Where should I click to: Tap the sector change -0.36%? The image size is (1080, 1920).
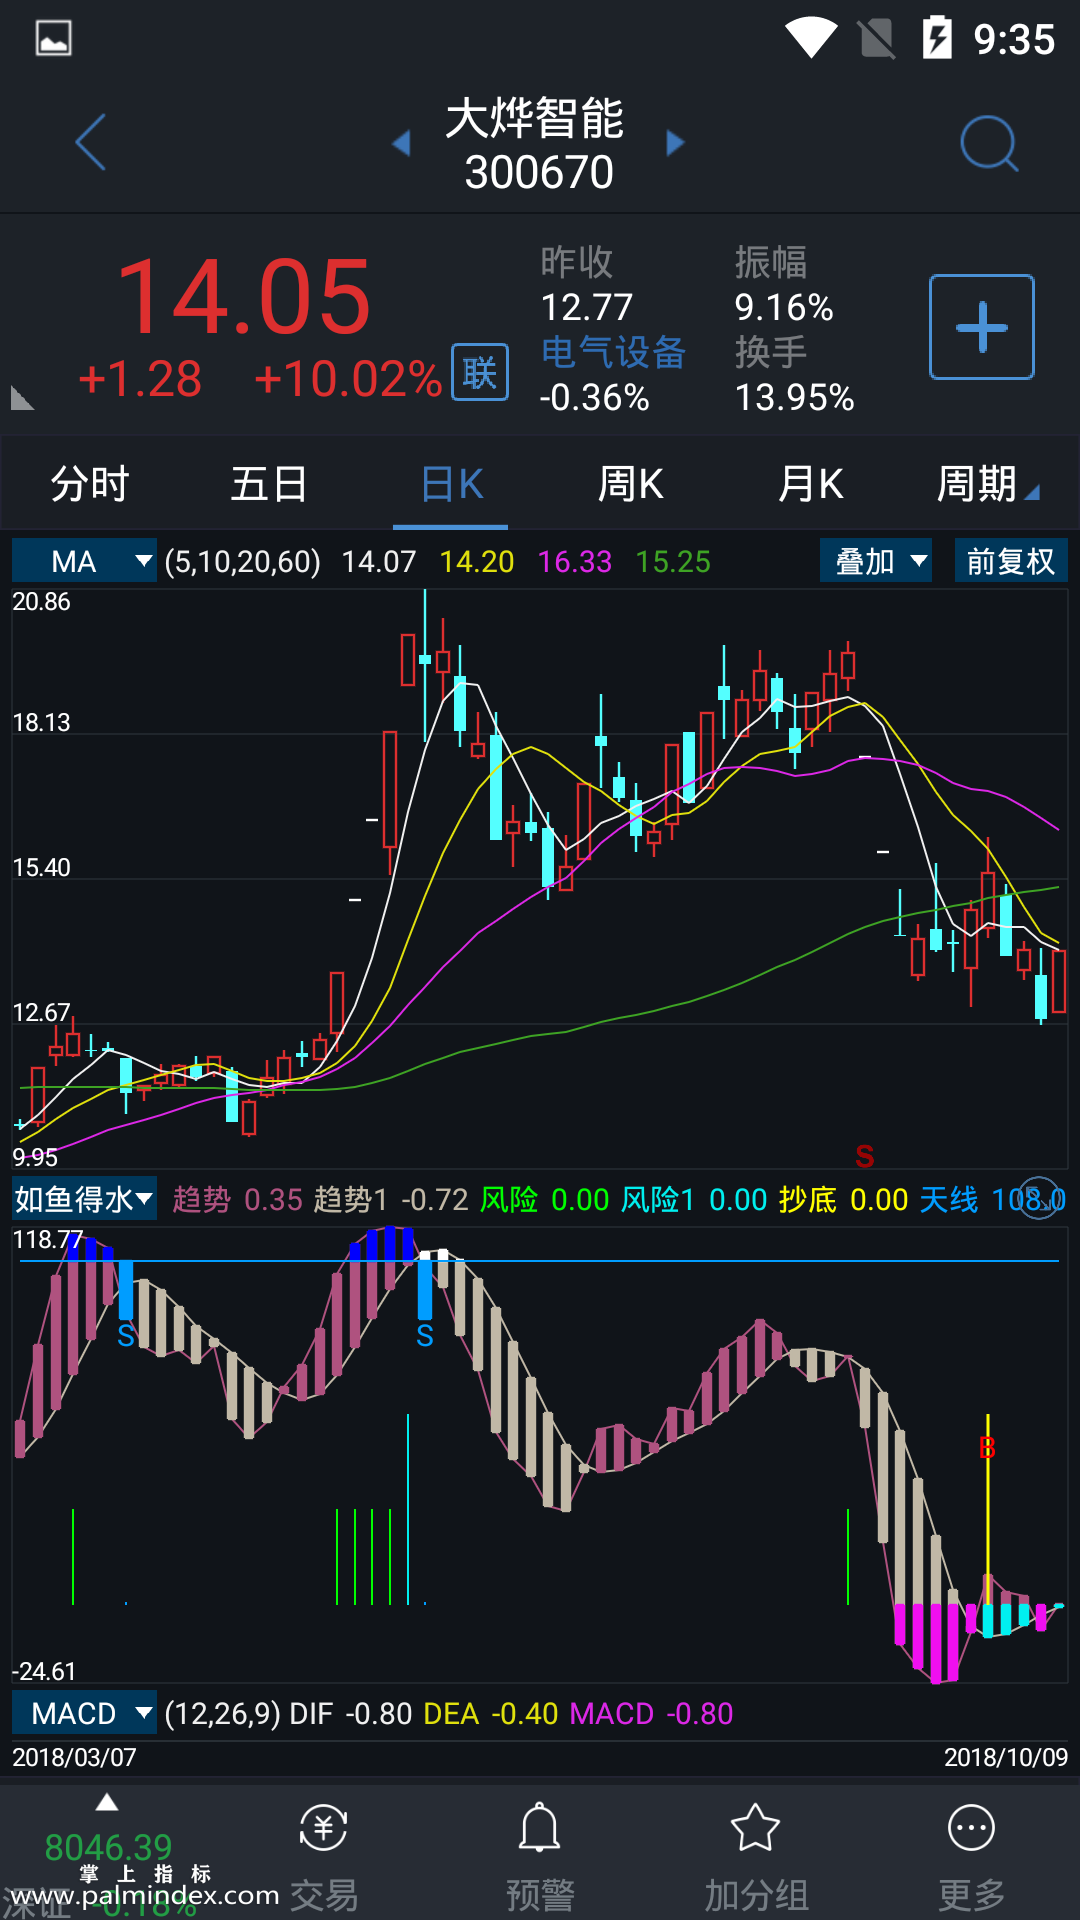[595, 397]
